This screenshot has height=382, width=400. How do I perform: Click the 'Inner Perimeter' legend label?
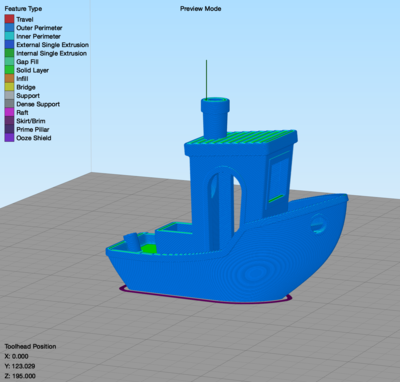click(38, 36)
